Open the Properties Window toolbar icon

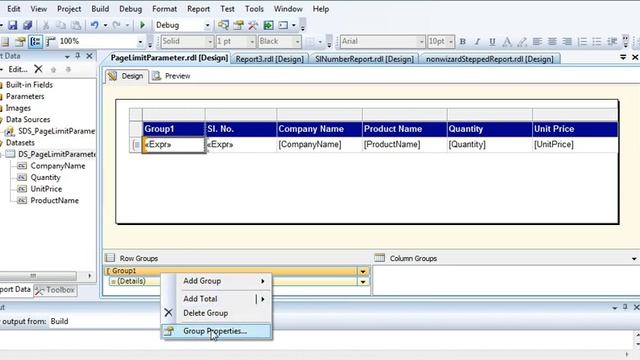point(238,25)
